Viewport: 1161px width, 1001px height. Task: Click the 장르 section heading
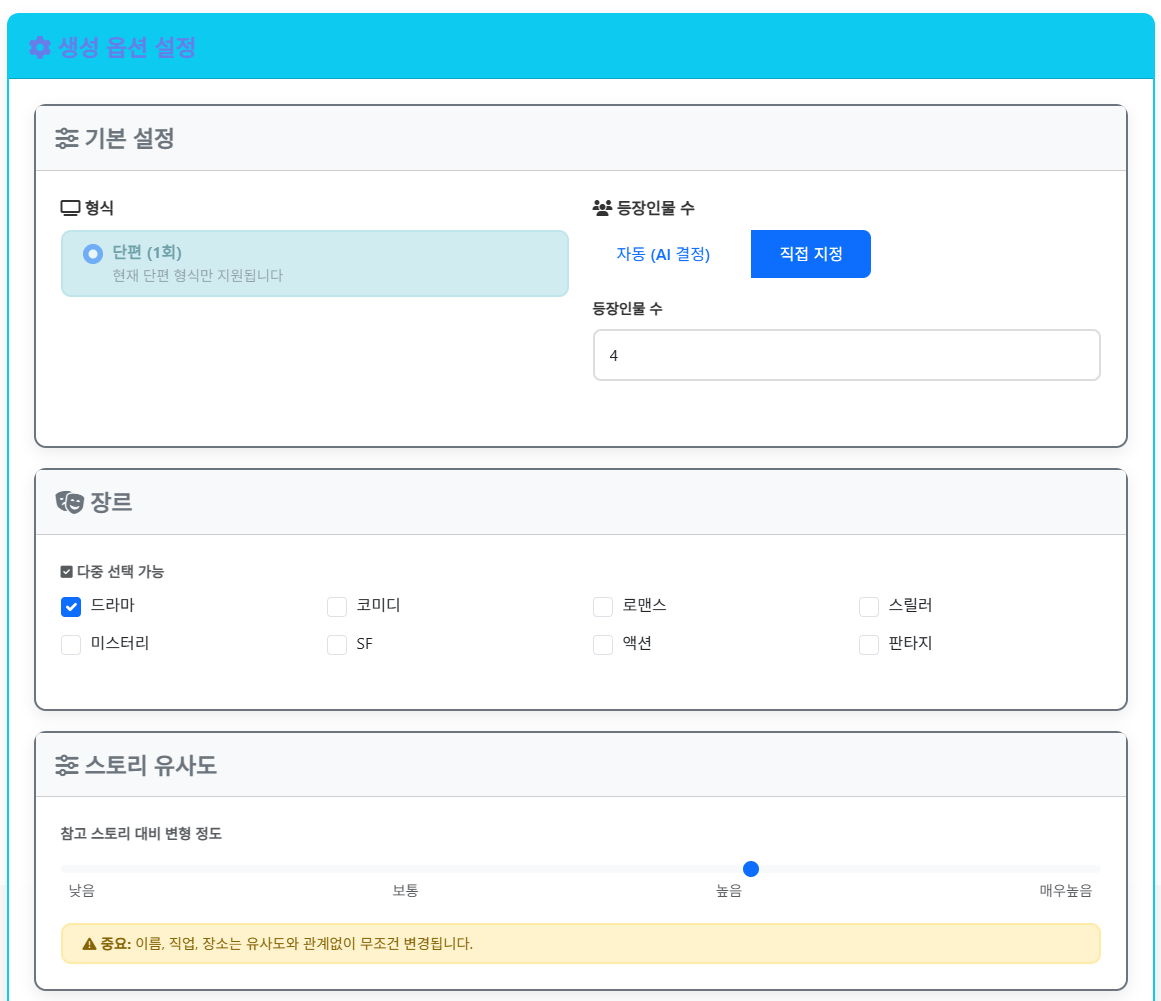point(111,502)
